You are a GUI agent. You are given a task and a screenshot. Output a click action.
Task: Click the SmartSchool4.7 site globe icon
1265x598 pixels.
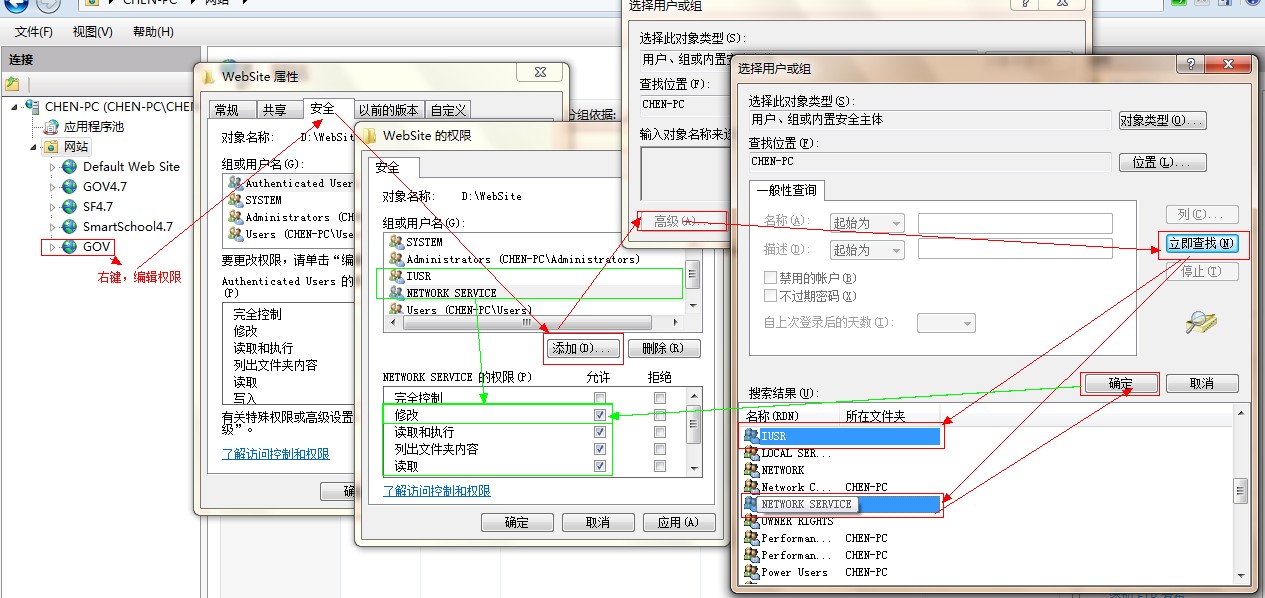point(69,226)
